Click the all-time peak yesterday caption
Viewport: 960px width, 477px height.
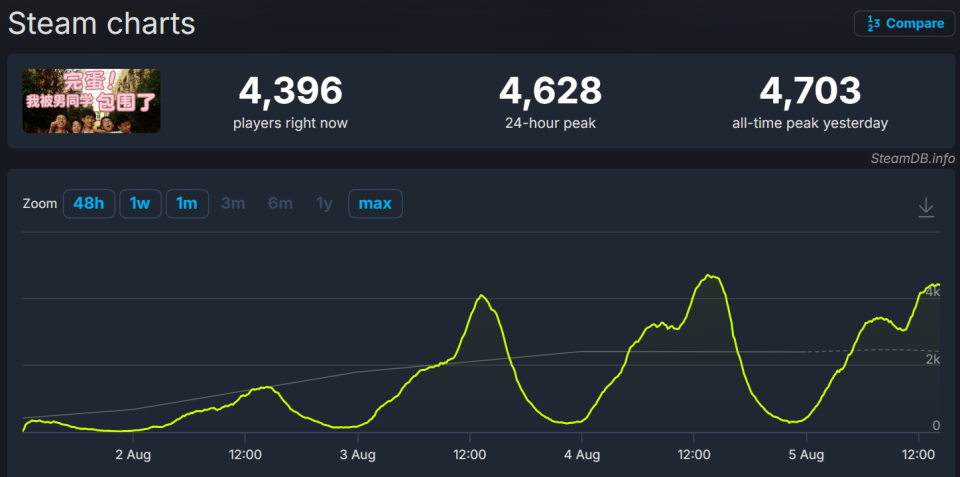click(810, 123)
